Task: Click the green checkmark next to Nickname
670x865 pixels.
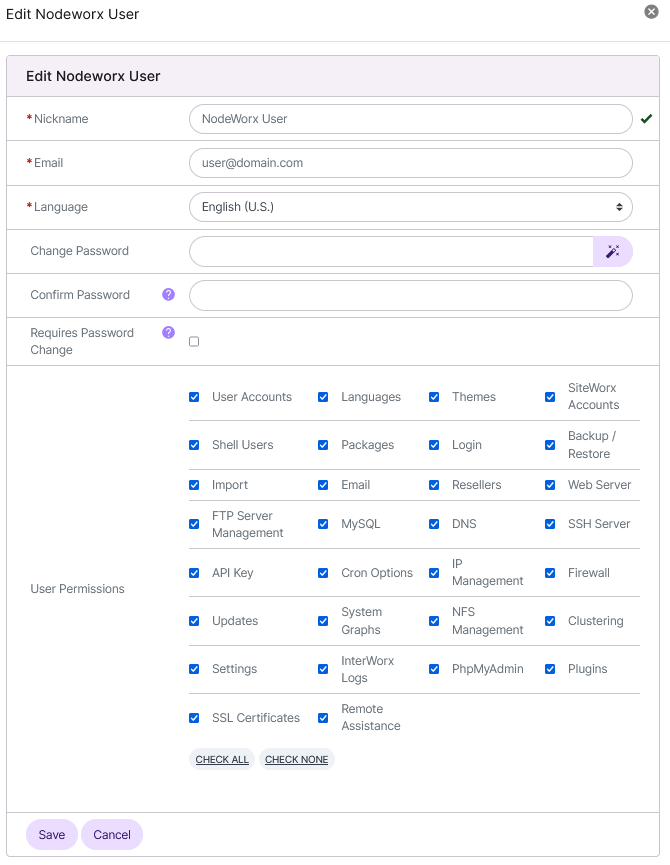Action: point(647,118)
